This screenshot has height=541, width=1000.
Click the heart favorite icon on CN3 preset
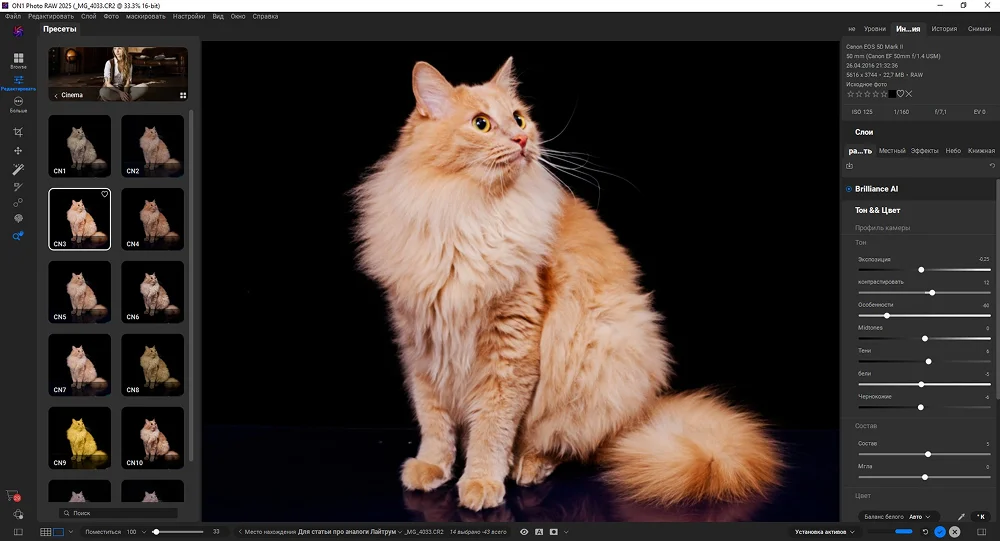[104, 195]
